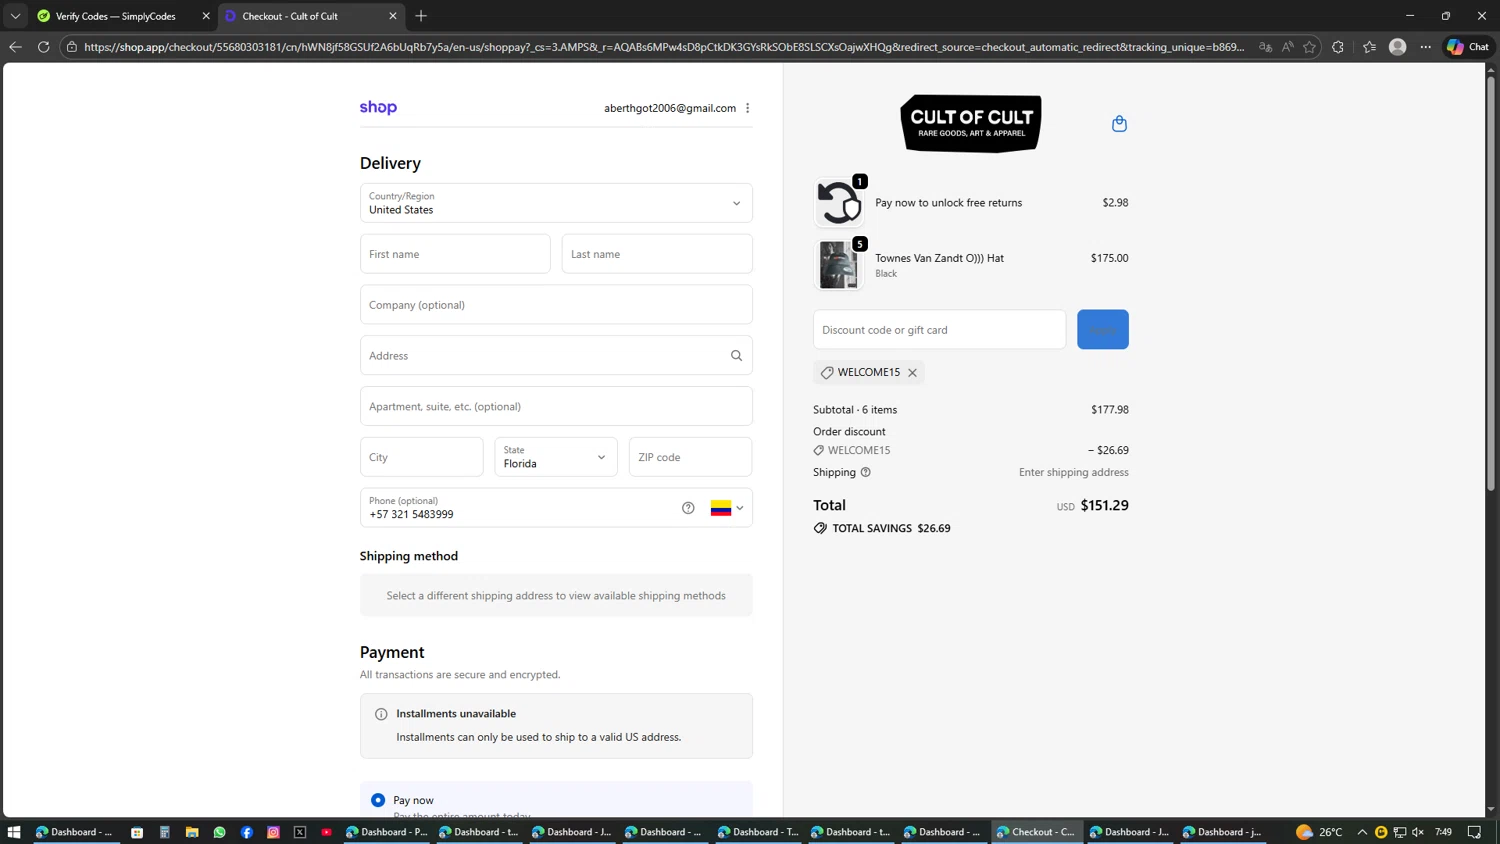Click the Cult of Cult store logo
The width and height of the screenshot is (1500, 844).
point(971,124)
